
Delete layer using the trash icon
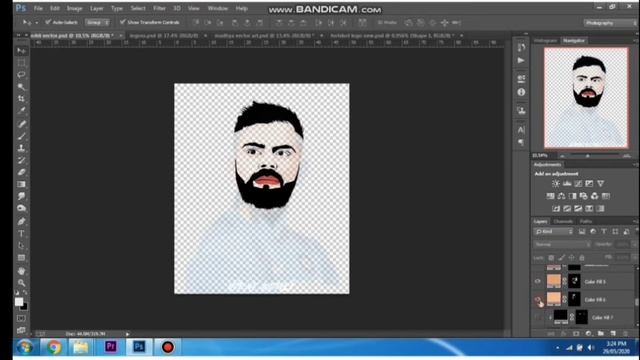coord(625,333)
